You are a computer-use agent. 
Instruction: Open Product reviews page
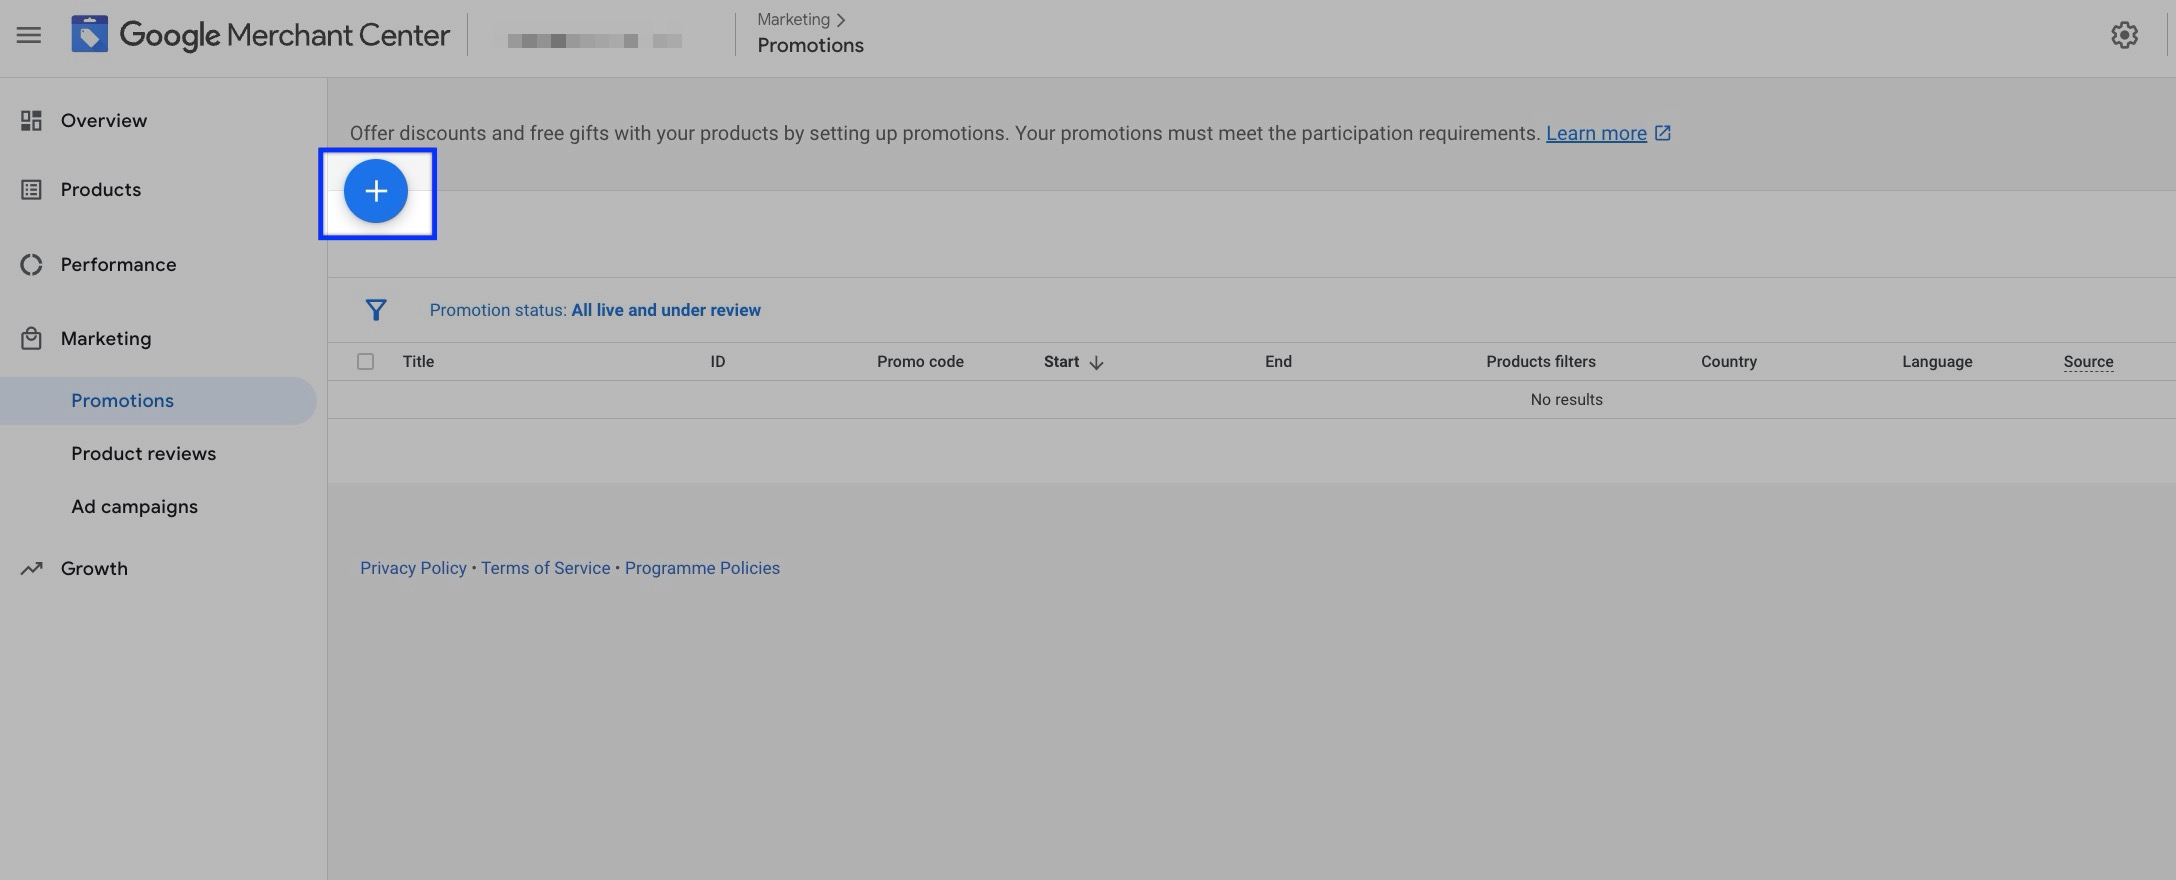[x=143, y=454]
